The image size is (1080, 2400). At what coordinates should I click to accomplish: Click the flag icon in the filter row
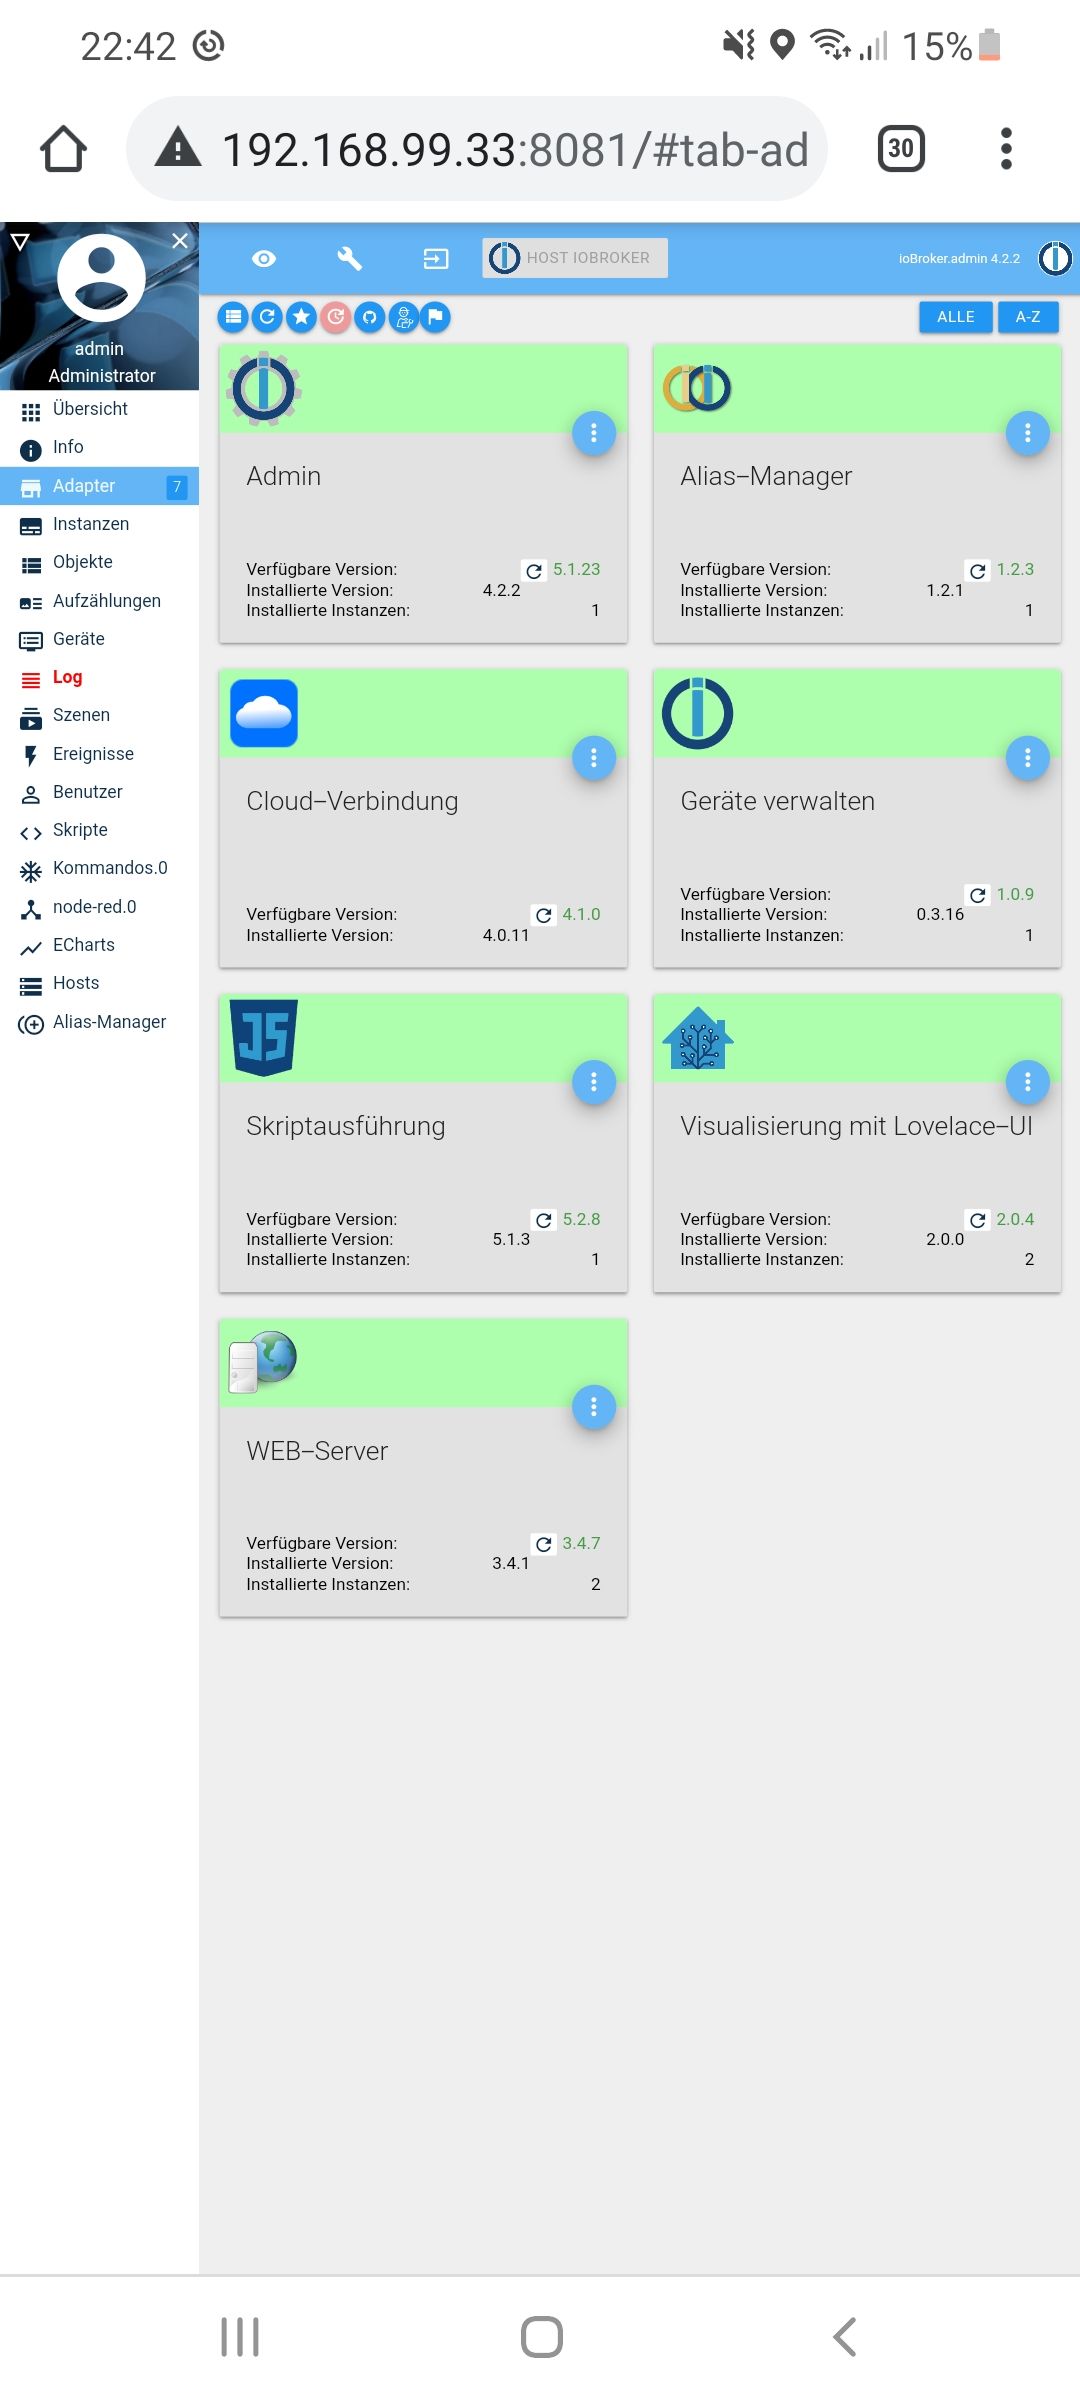coord(436,317)
